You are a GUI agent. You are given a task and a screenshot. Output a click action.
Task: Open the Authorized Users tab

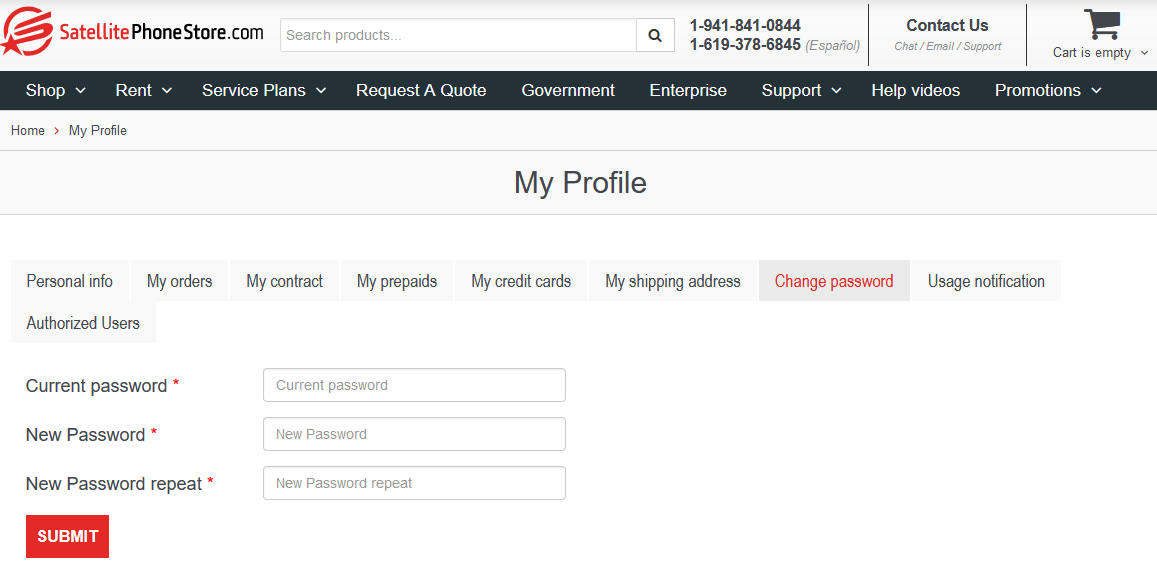click(x=83, y=323)
